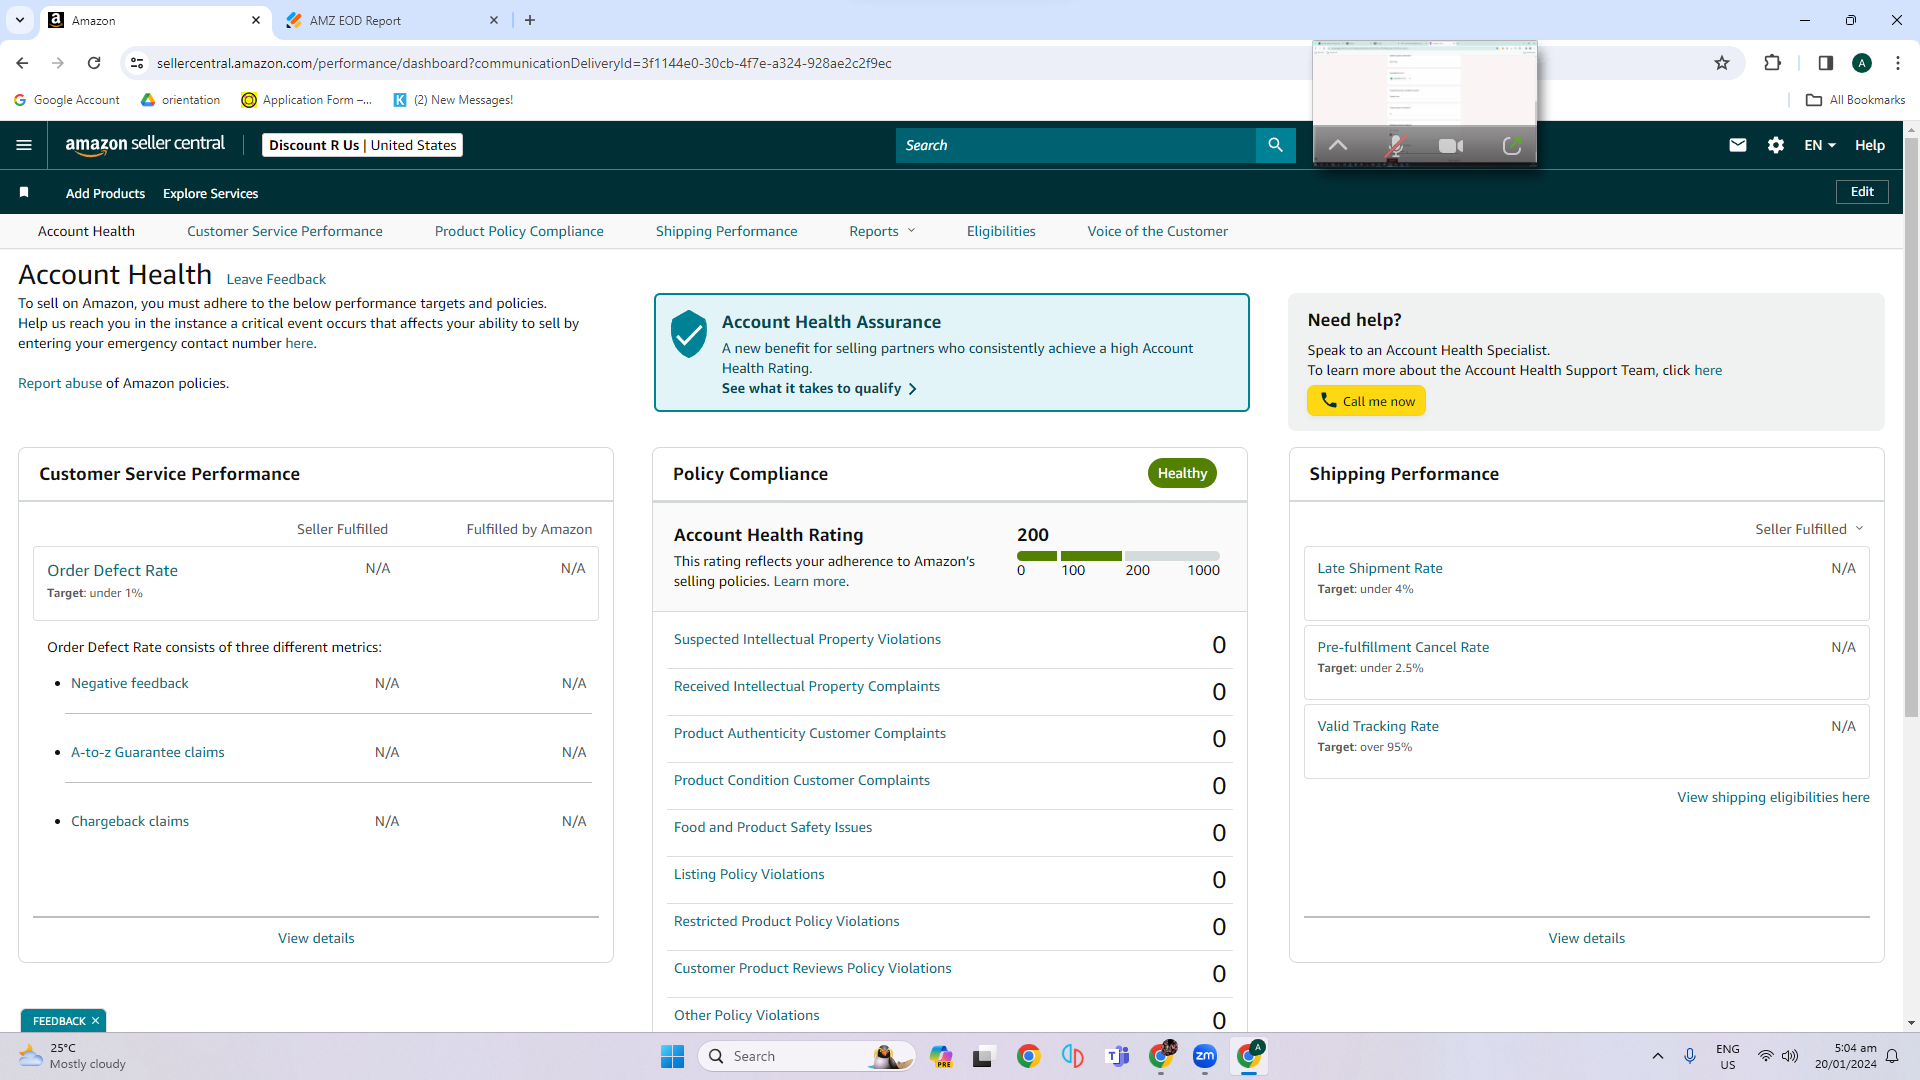1920x1080 pixels.
Task: Click the Account Health Rating progress bar
Action: [x=1118, y=556]
